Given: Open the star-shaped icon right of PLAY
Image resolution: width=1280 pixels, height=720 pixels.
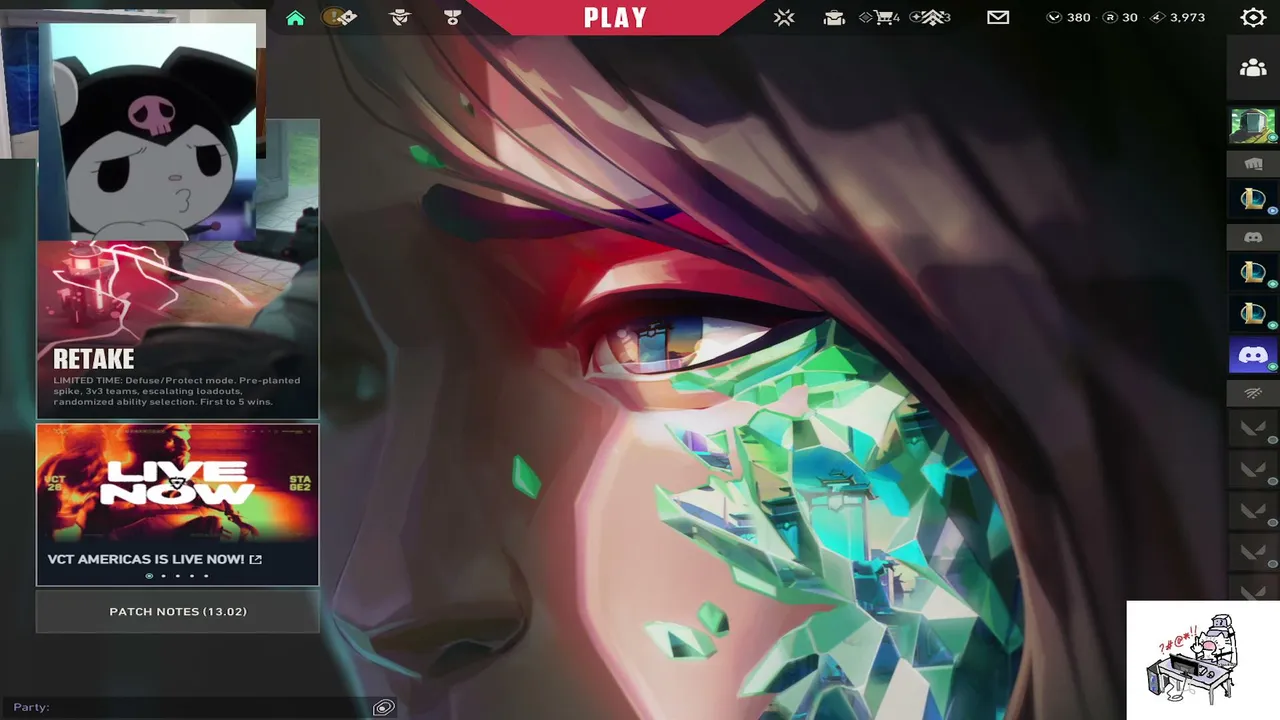Looking at the screenshot, I should (x=784, y=17).
